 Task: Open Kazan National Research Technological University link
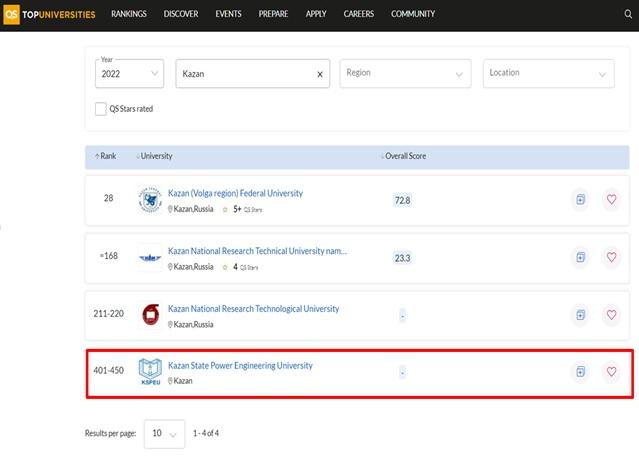(x=253, y=309)
